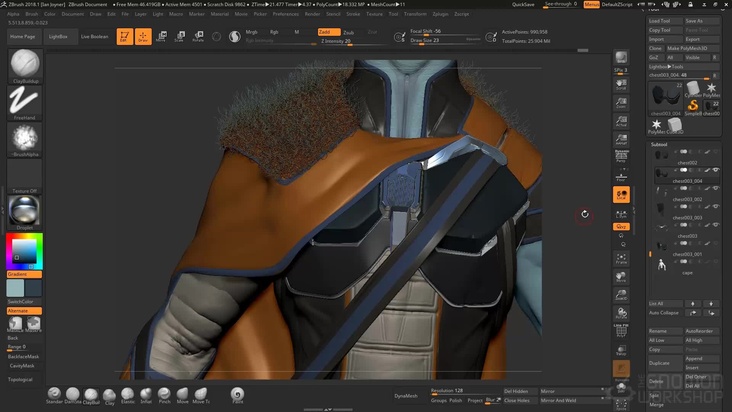Click the Line Fill PolyF icon
Viewport: 732px width, 412px height.
(621, 330)
